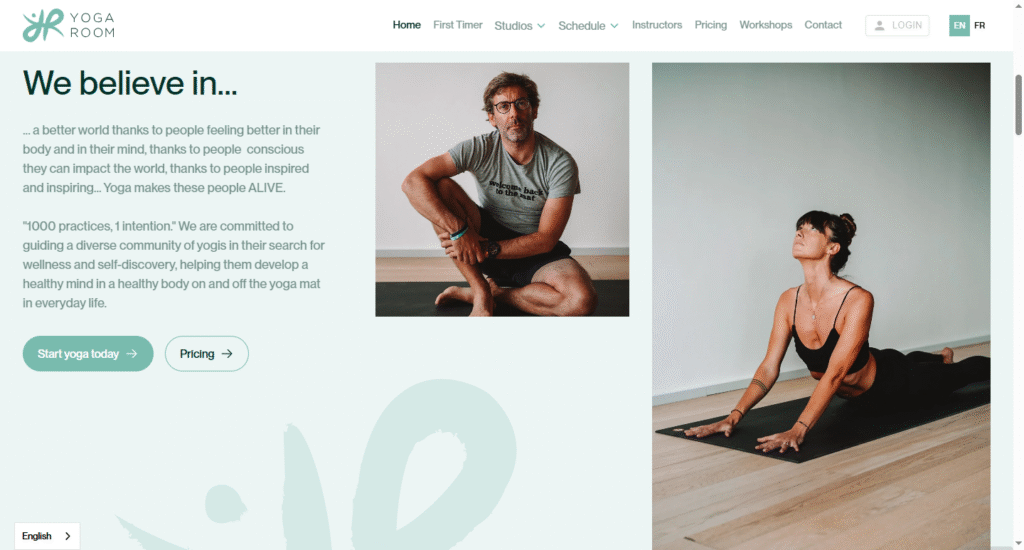Click the Contact navigation link
This screenshot has height=550, width=1024.
click(x=823, y=25)
